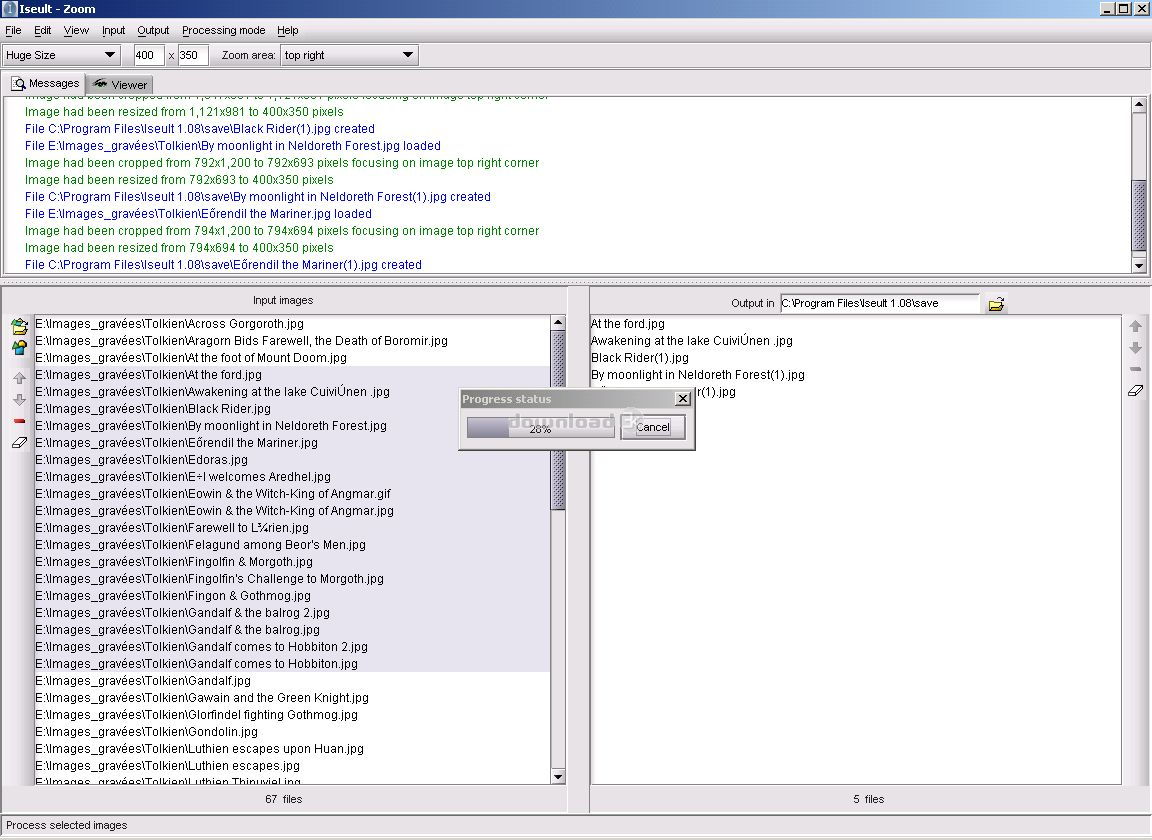1152x840 pixels.
Task: Click the width field containing 400
Action: pos(148,55)
